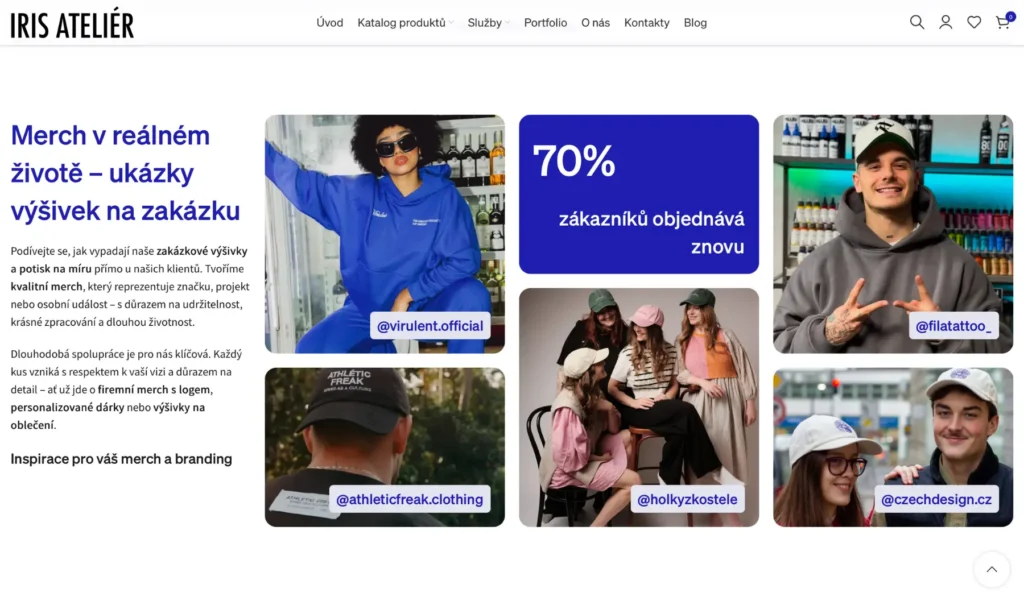View wishlist via heart icon
This screenshot has width=1024, height=597.
(x=974, y=22)
